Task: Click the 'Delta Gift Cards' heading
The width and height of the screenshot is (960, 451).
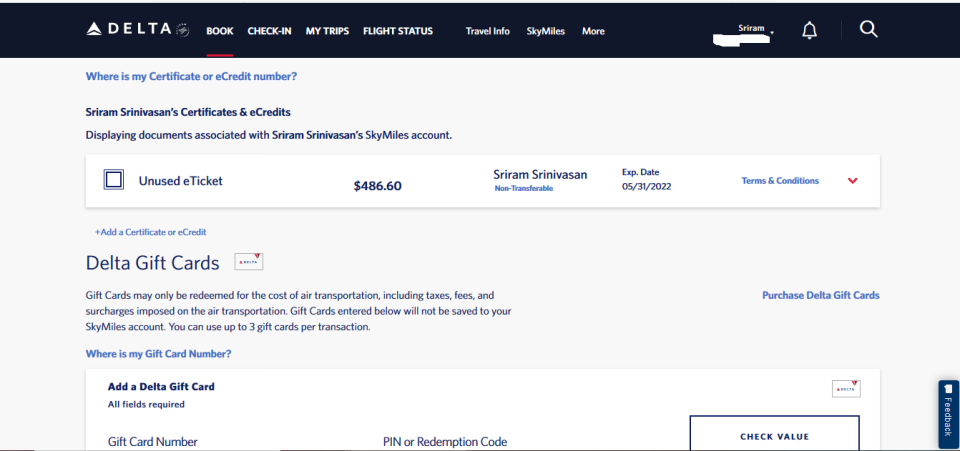Action: pos(152,263)
